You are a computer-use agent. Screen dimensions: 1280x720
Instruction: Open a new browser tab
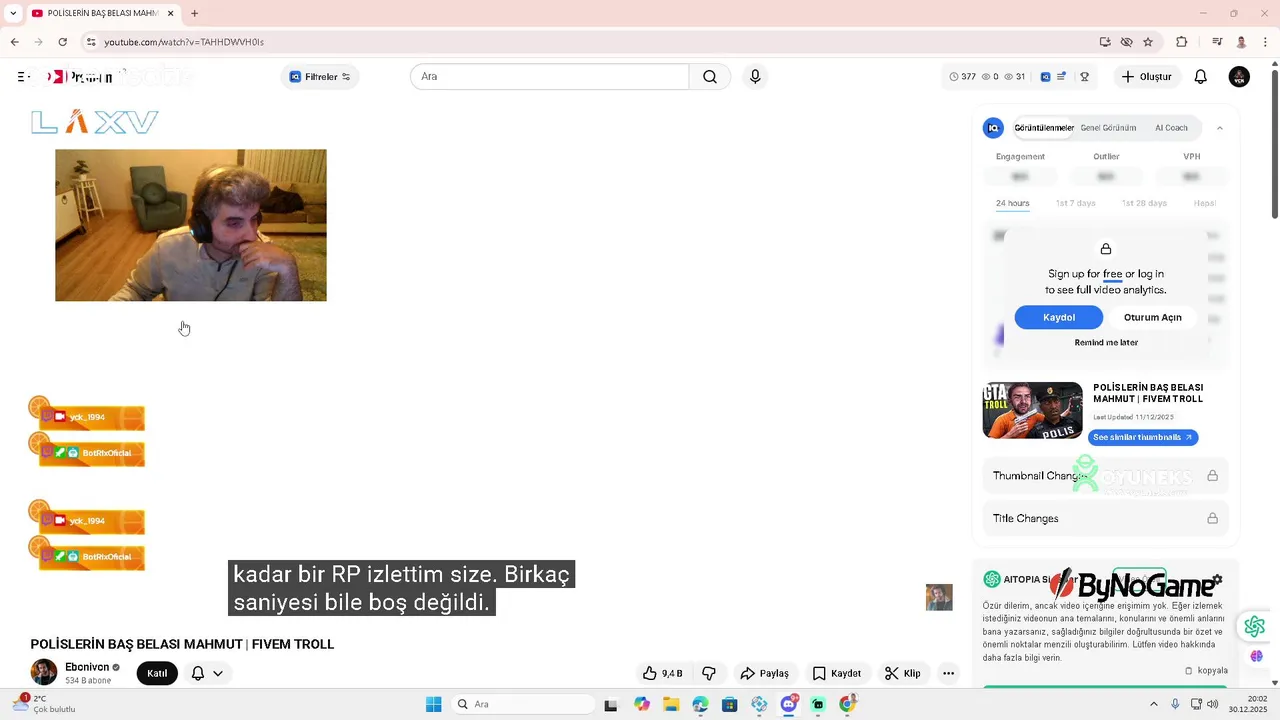194,13
